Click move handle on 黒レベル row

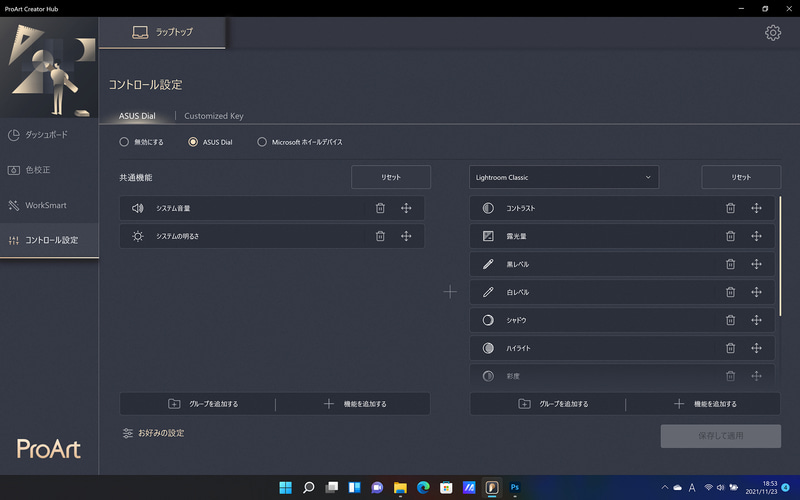(x=757, y=264)
